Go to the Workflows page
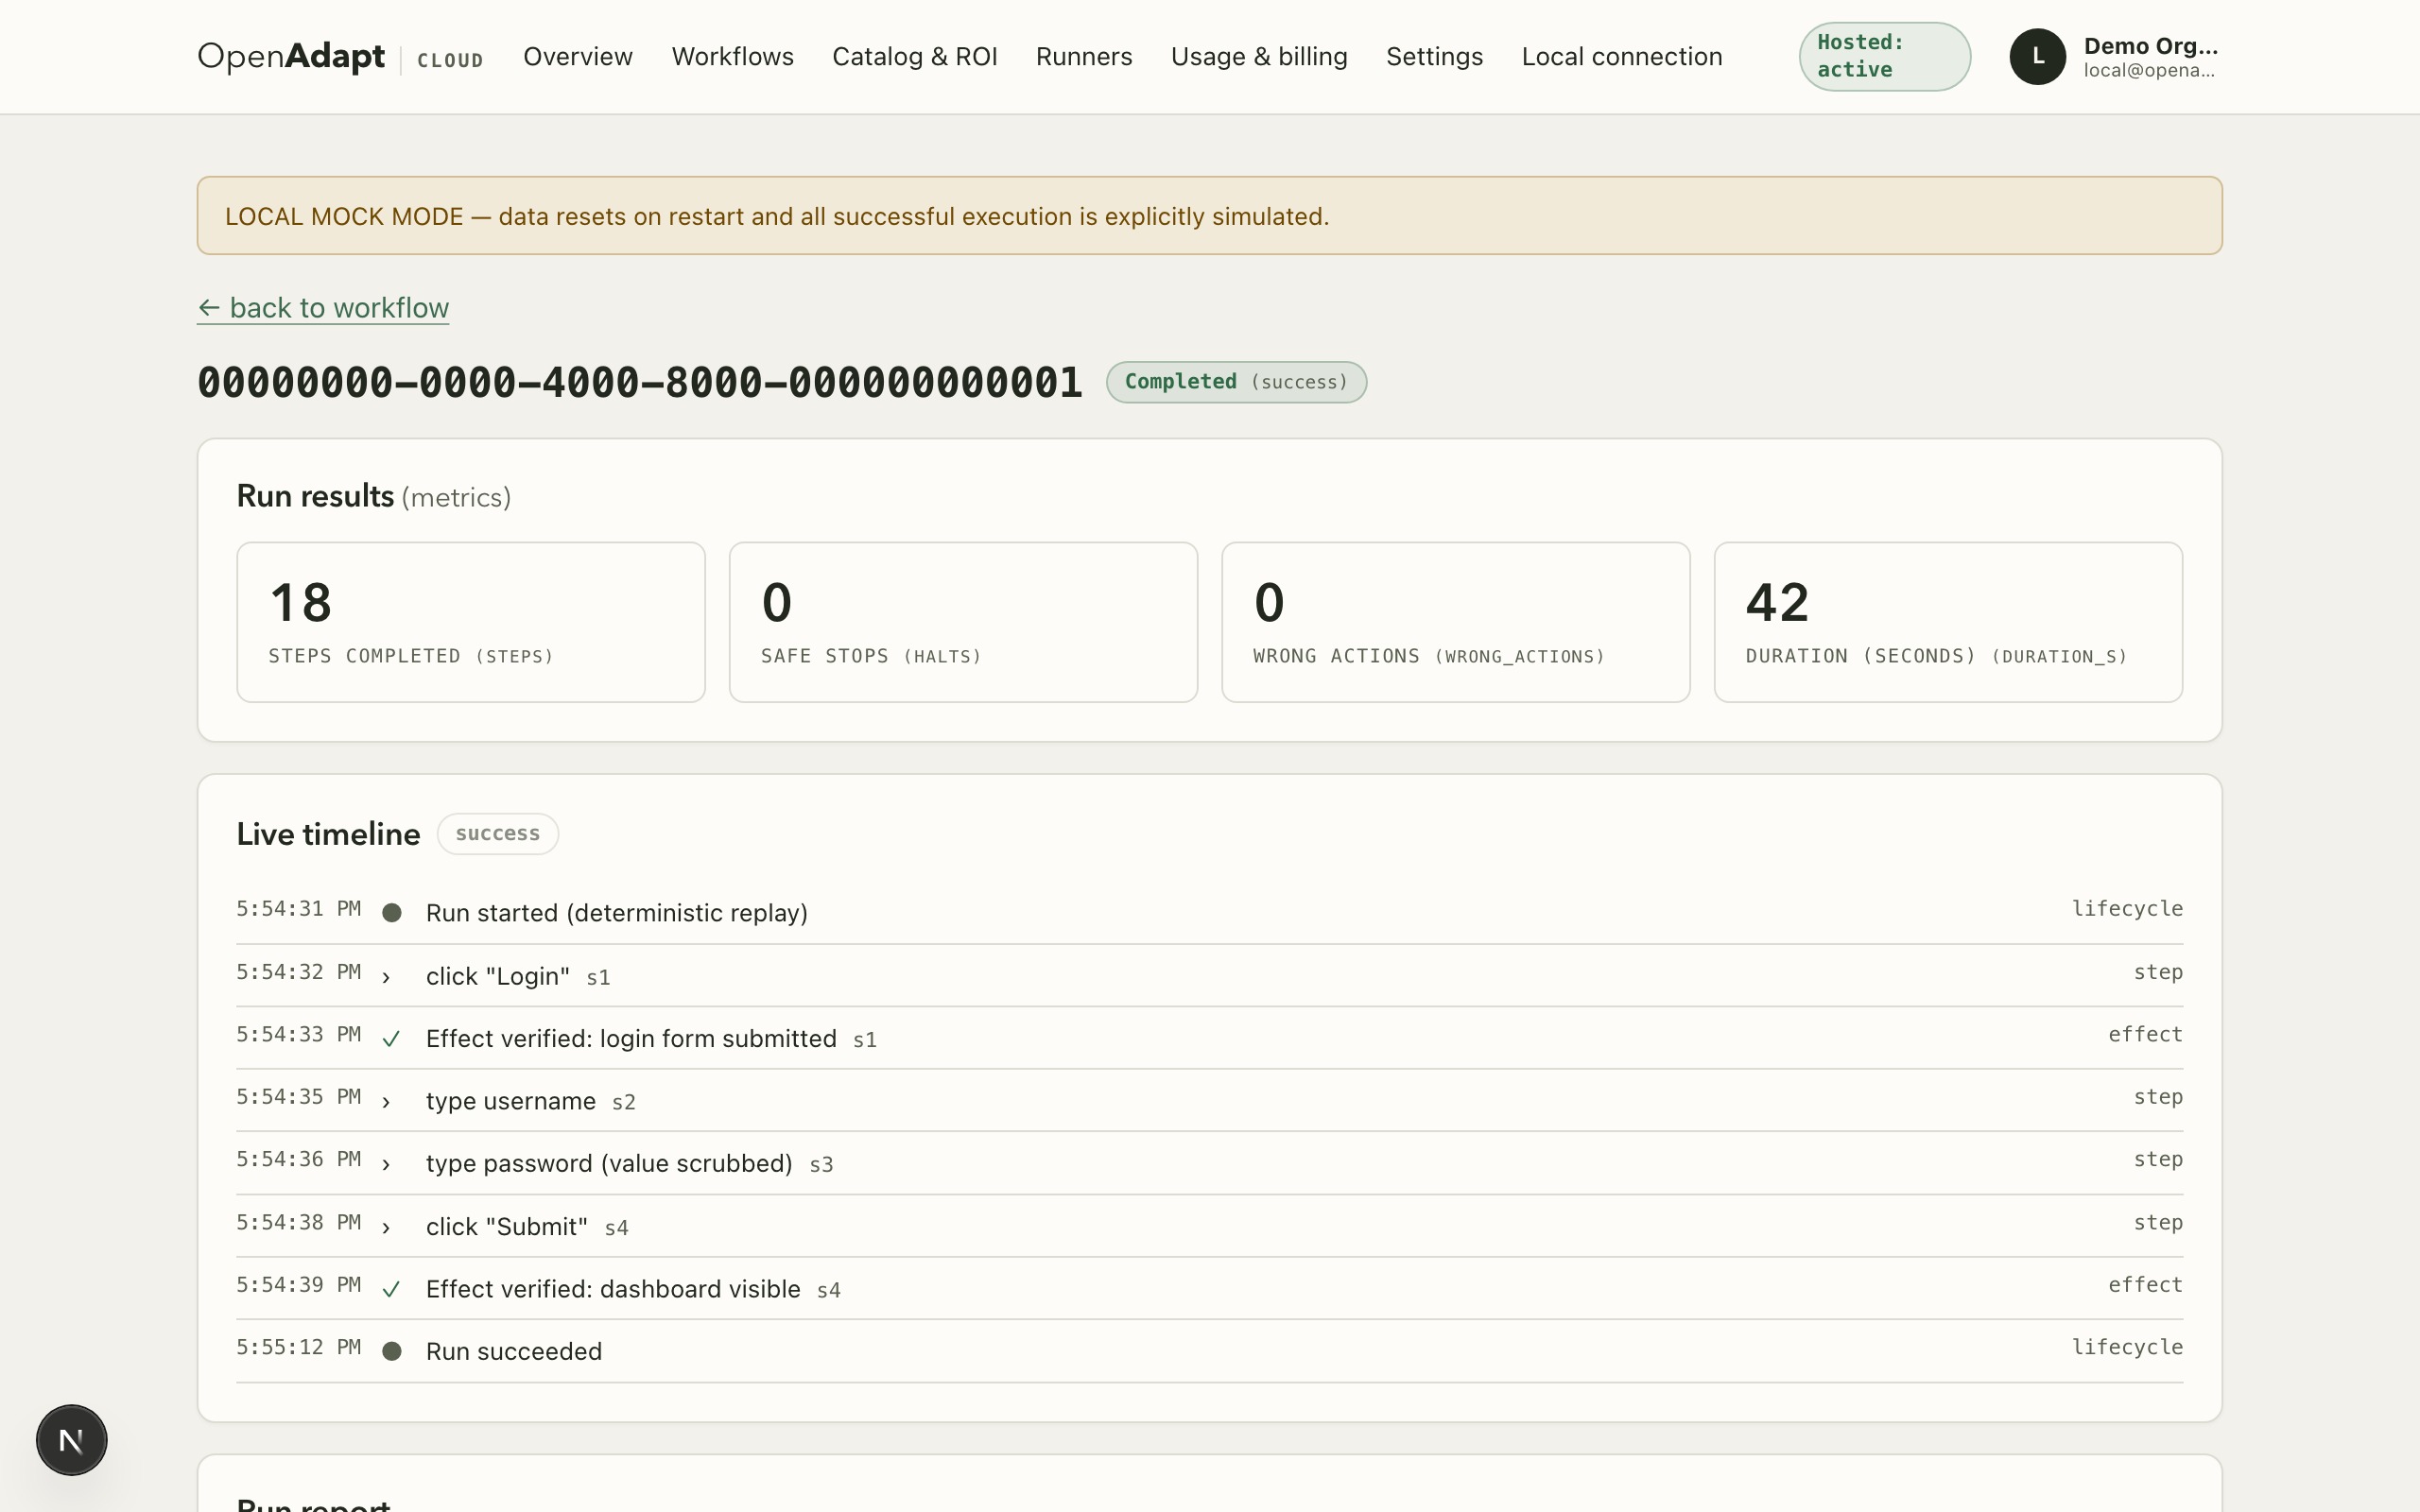 click(x=733, y=57)
